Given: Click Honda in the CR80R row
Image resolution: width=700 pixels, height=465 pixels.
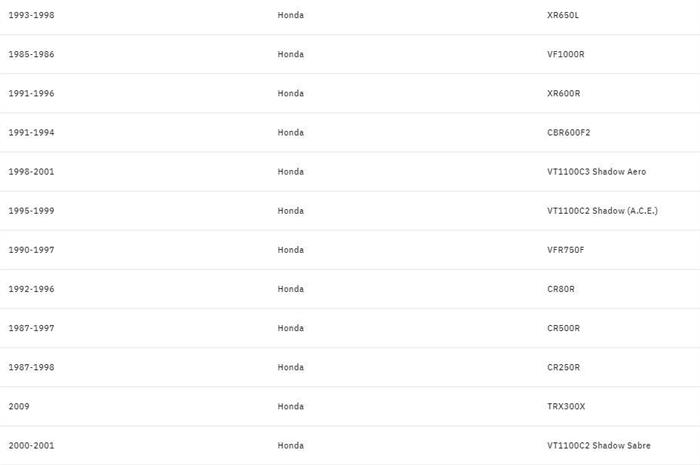Looking at the screenshot, I should tap(290, 289).
